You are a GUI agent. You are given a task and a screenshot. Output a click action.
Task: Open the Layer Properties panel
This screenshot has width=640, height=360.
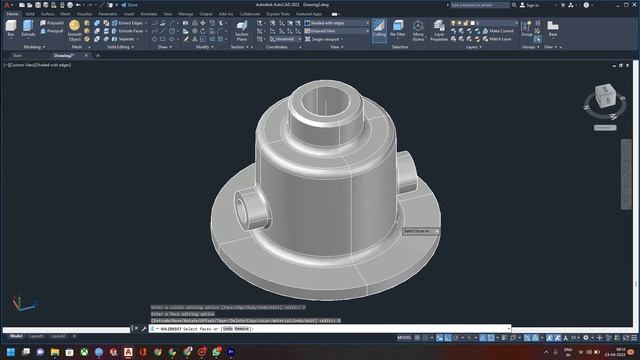tap(439, 31)
